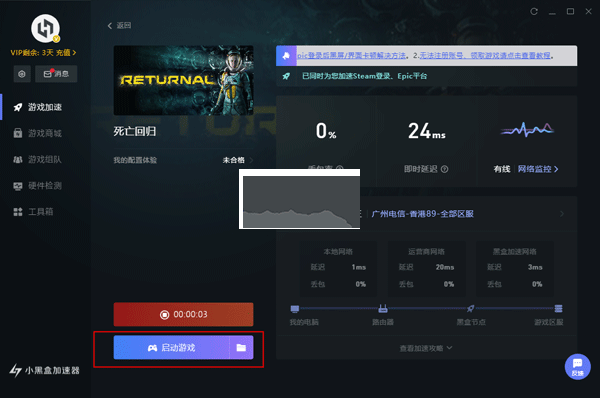Click the 黑盒加速网络 3ms delay value
The image size is (600, 398).
(535, 267)
